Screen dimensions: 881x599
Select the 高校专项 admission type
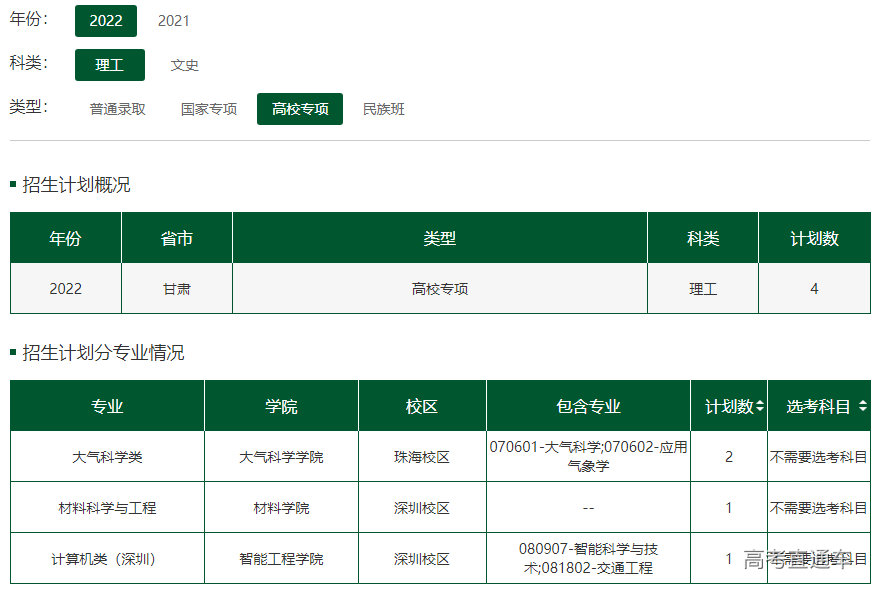pyautogui.click(x=300, y=109)
